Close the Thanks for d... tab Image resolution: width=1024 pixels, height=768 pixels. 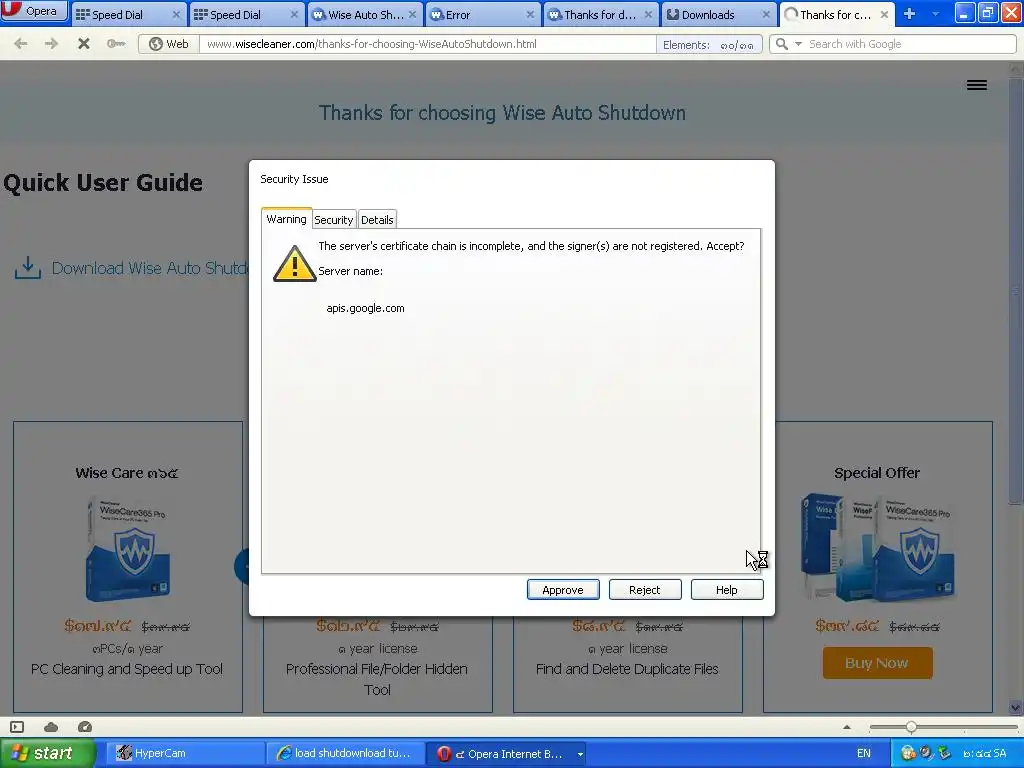(x=648, y=14)
